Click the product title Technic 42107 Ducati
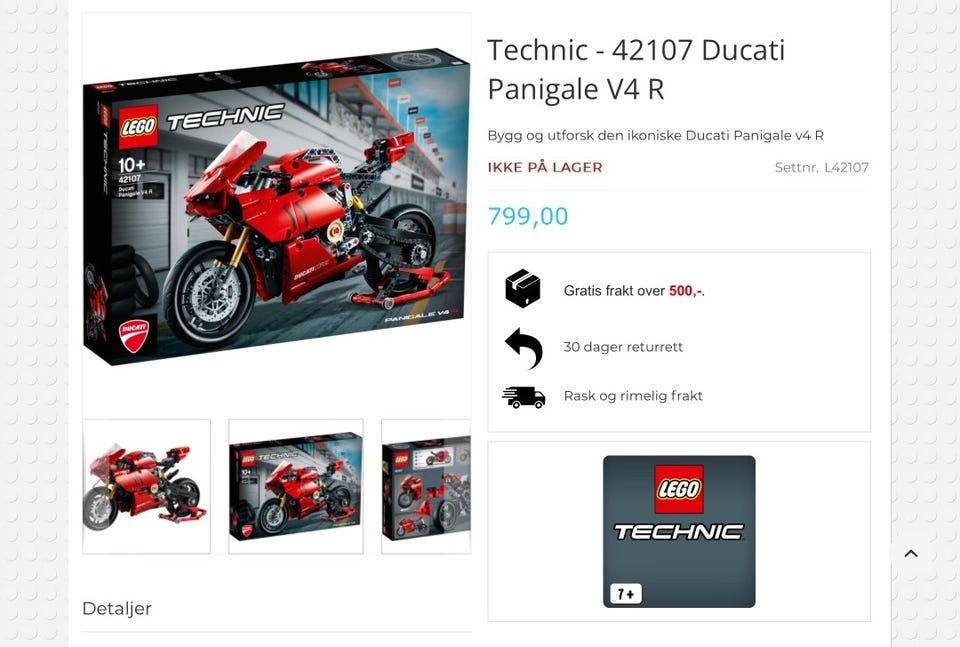 click(636, 69)
